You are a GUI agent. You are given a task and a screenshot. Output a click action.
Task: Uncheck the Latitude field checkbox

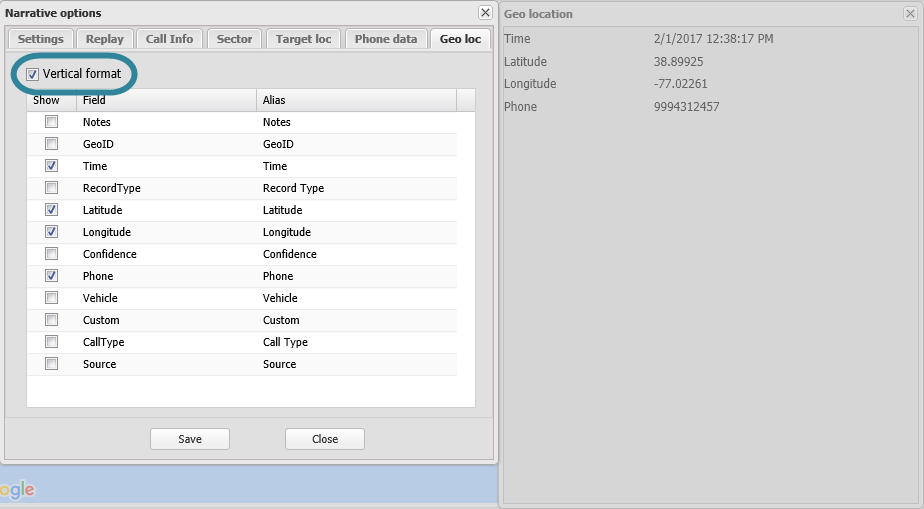click(51, 210)
